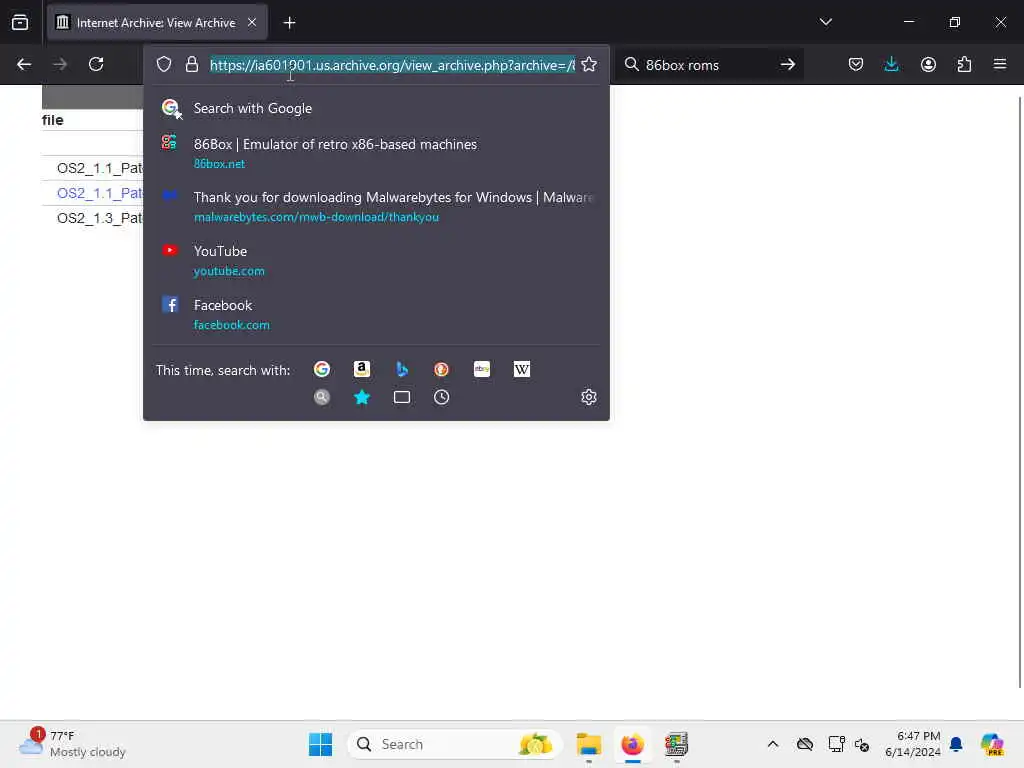Open Firefox application hamburger menu
This screenshot has height=768, width=1024.
point(999,64)
